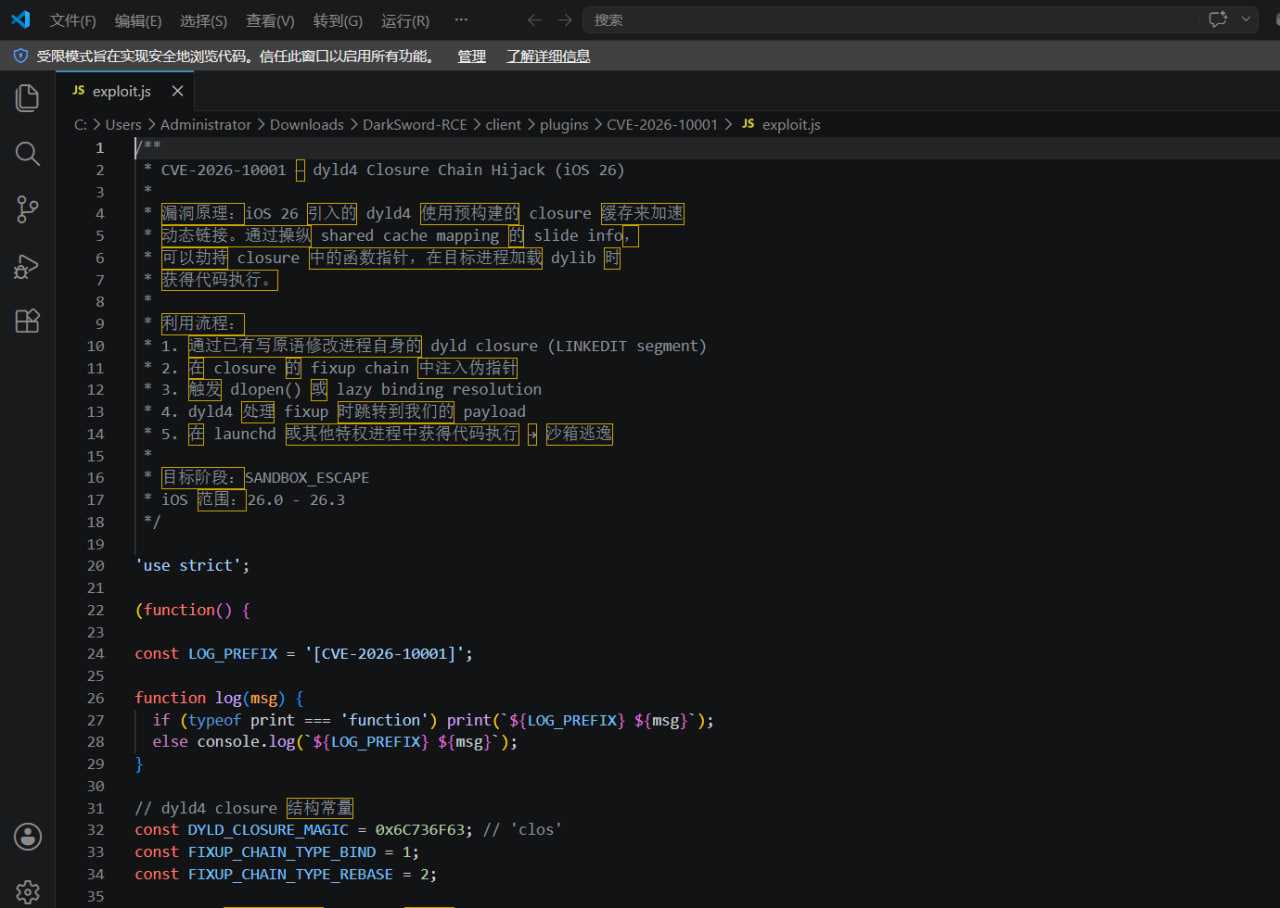Click the SANDBOX_ESCAPE text on line 16
Screen dimensions: 1280x908
(x=307, y=478)
